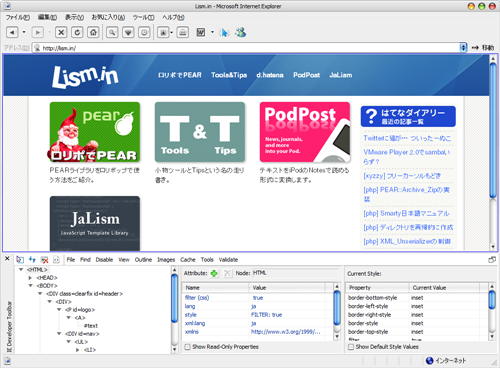Click the web page vertical scrollbar thumb
This screenshot has height=368, width=500.
click(x=493, y=130)
